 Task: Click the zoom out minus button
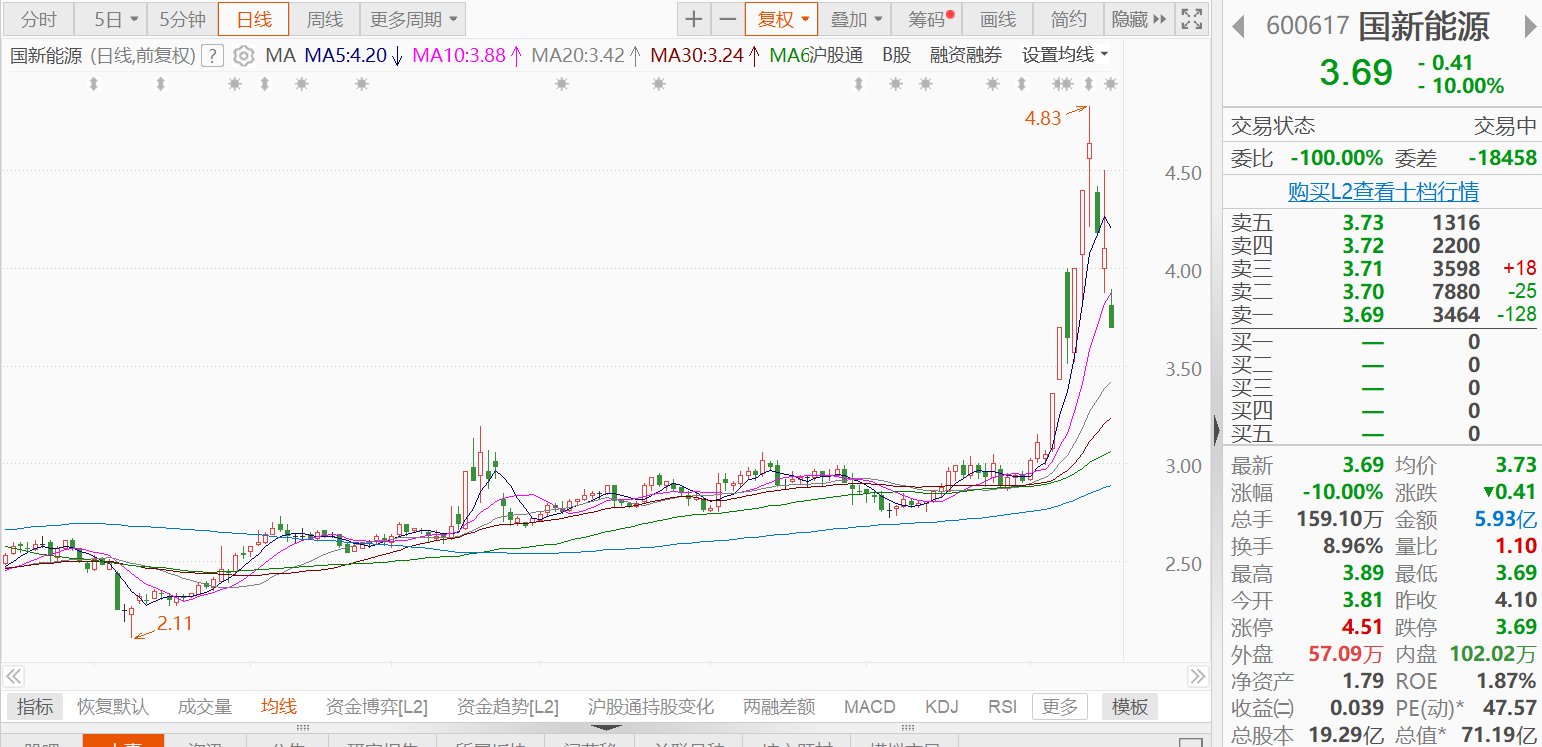click(x=727, y=19)
